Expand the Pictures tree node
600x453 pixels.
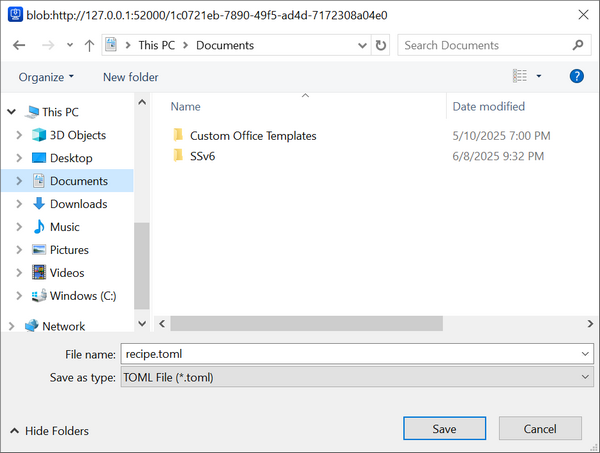(19, 249)
